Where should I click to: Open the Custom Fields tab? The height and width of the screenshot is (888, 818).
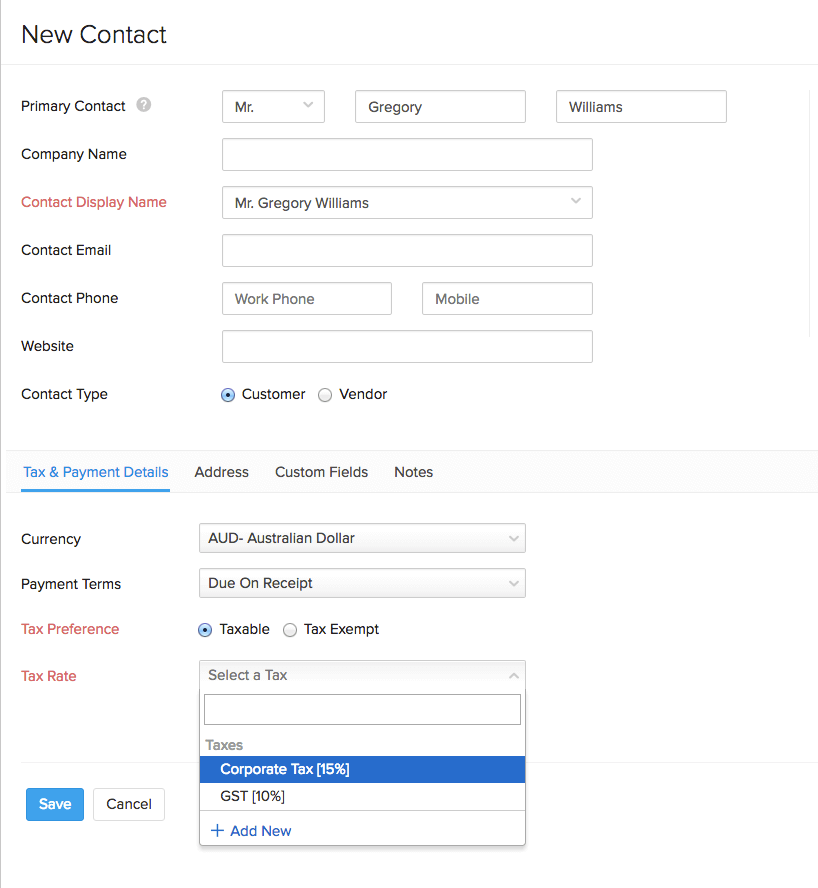[x=321, y=471]
